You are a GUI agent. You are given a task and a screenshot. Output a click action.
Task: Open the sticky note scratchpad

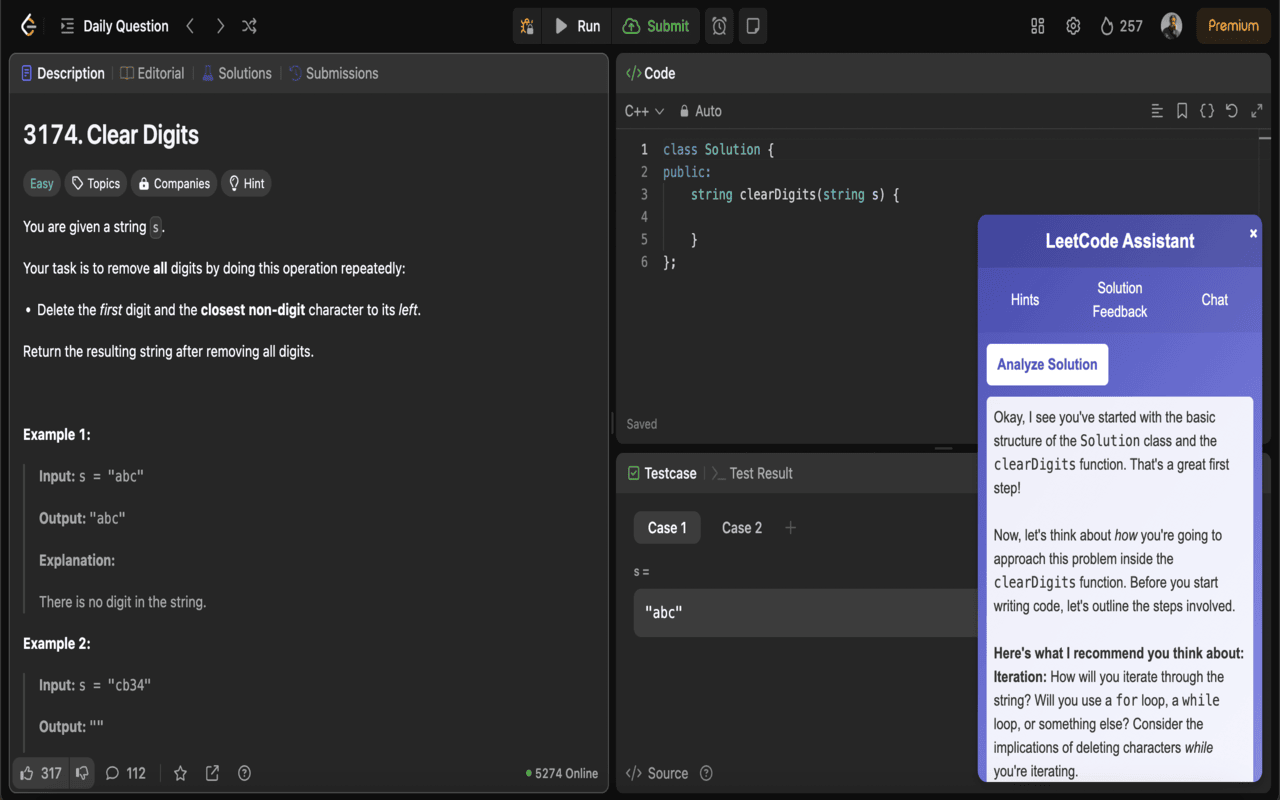[x=752, y=25]
